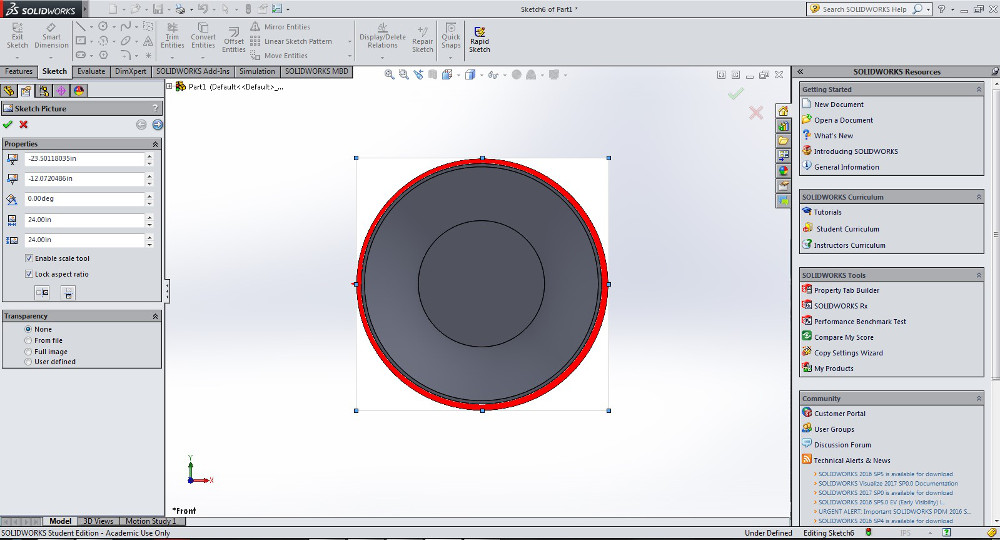This screenshot has width=1000, height=540.
Task: Click the Offset Entities tool
Action: pyautogui.click(x=233, y=40)
